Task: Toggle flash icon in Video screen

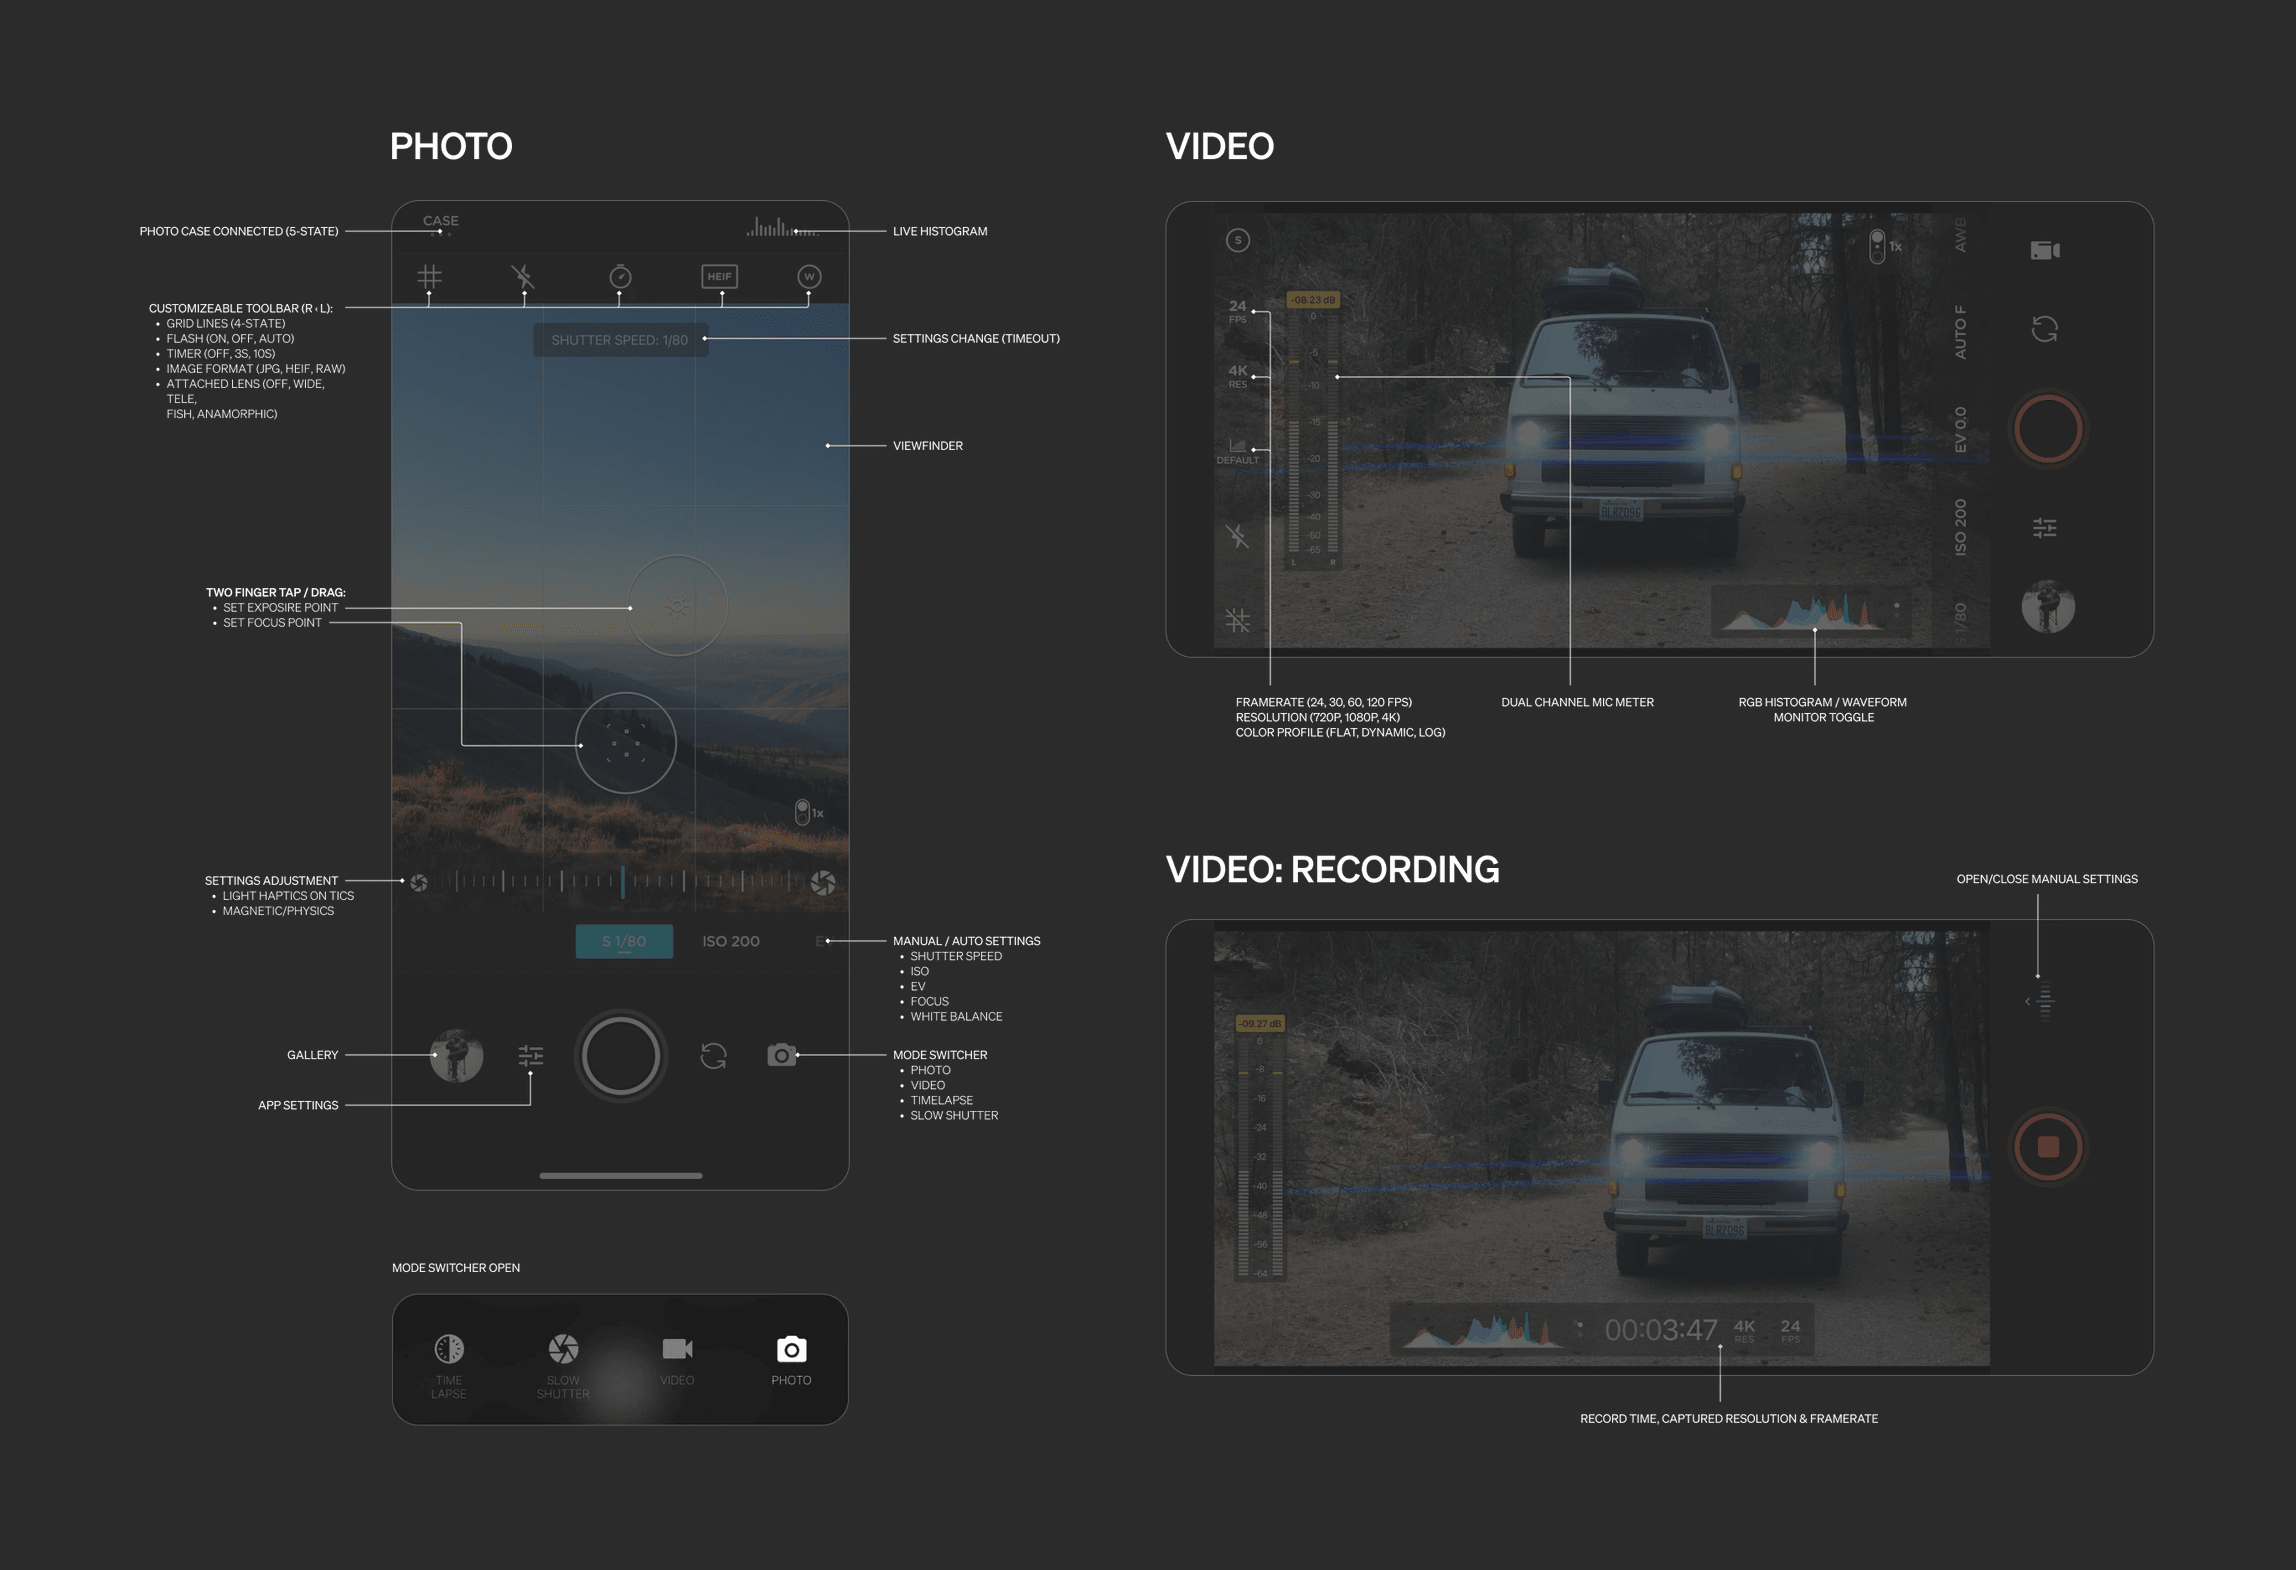Action: point(1238,536)
